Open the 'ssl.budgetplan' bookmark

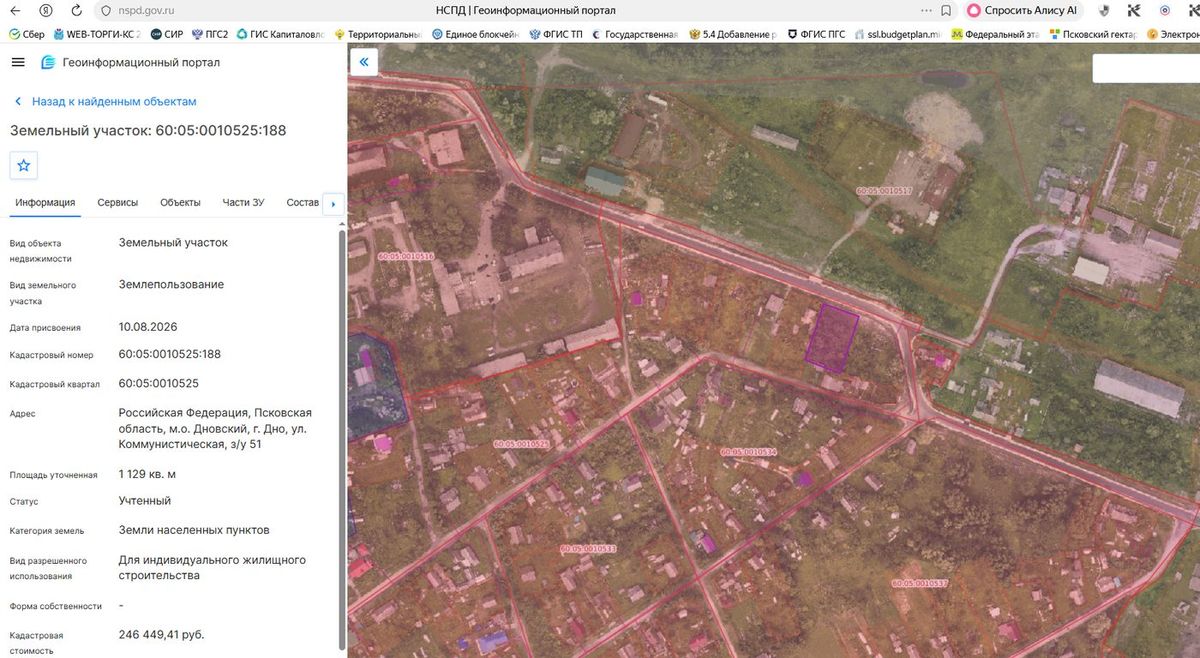898,34
